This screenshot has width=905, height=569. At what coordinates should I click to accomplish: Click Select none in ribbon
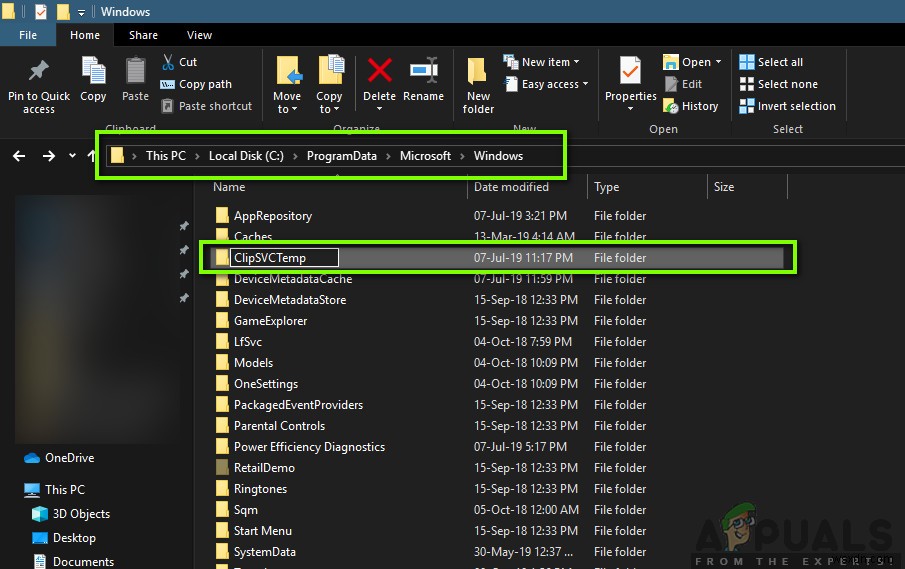point(779,84)
